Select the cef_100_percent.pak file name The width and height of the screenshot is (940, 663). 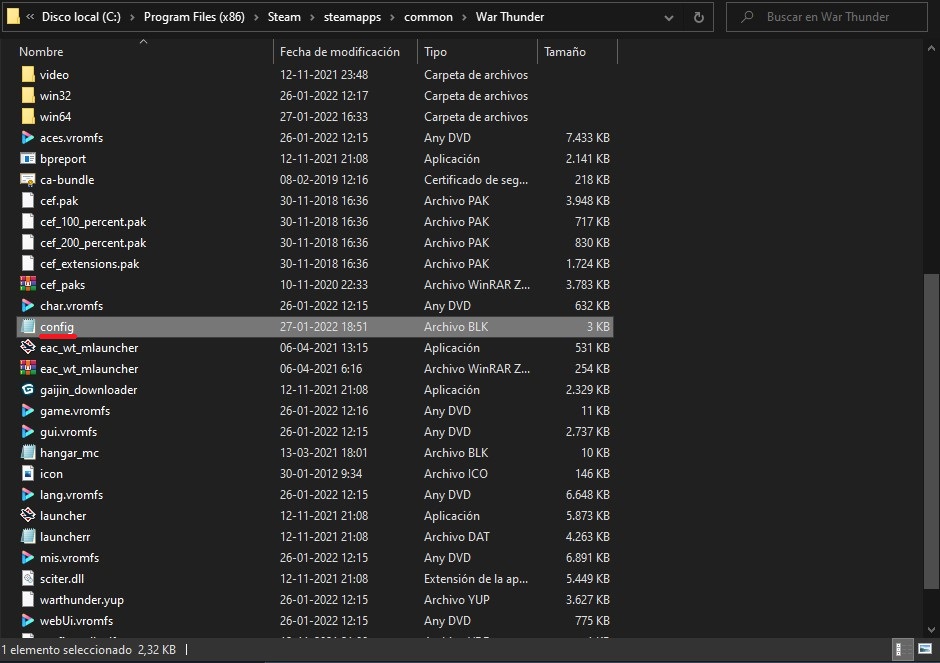tap(93, 222)
